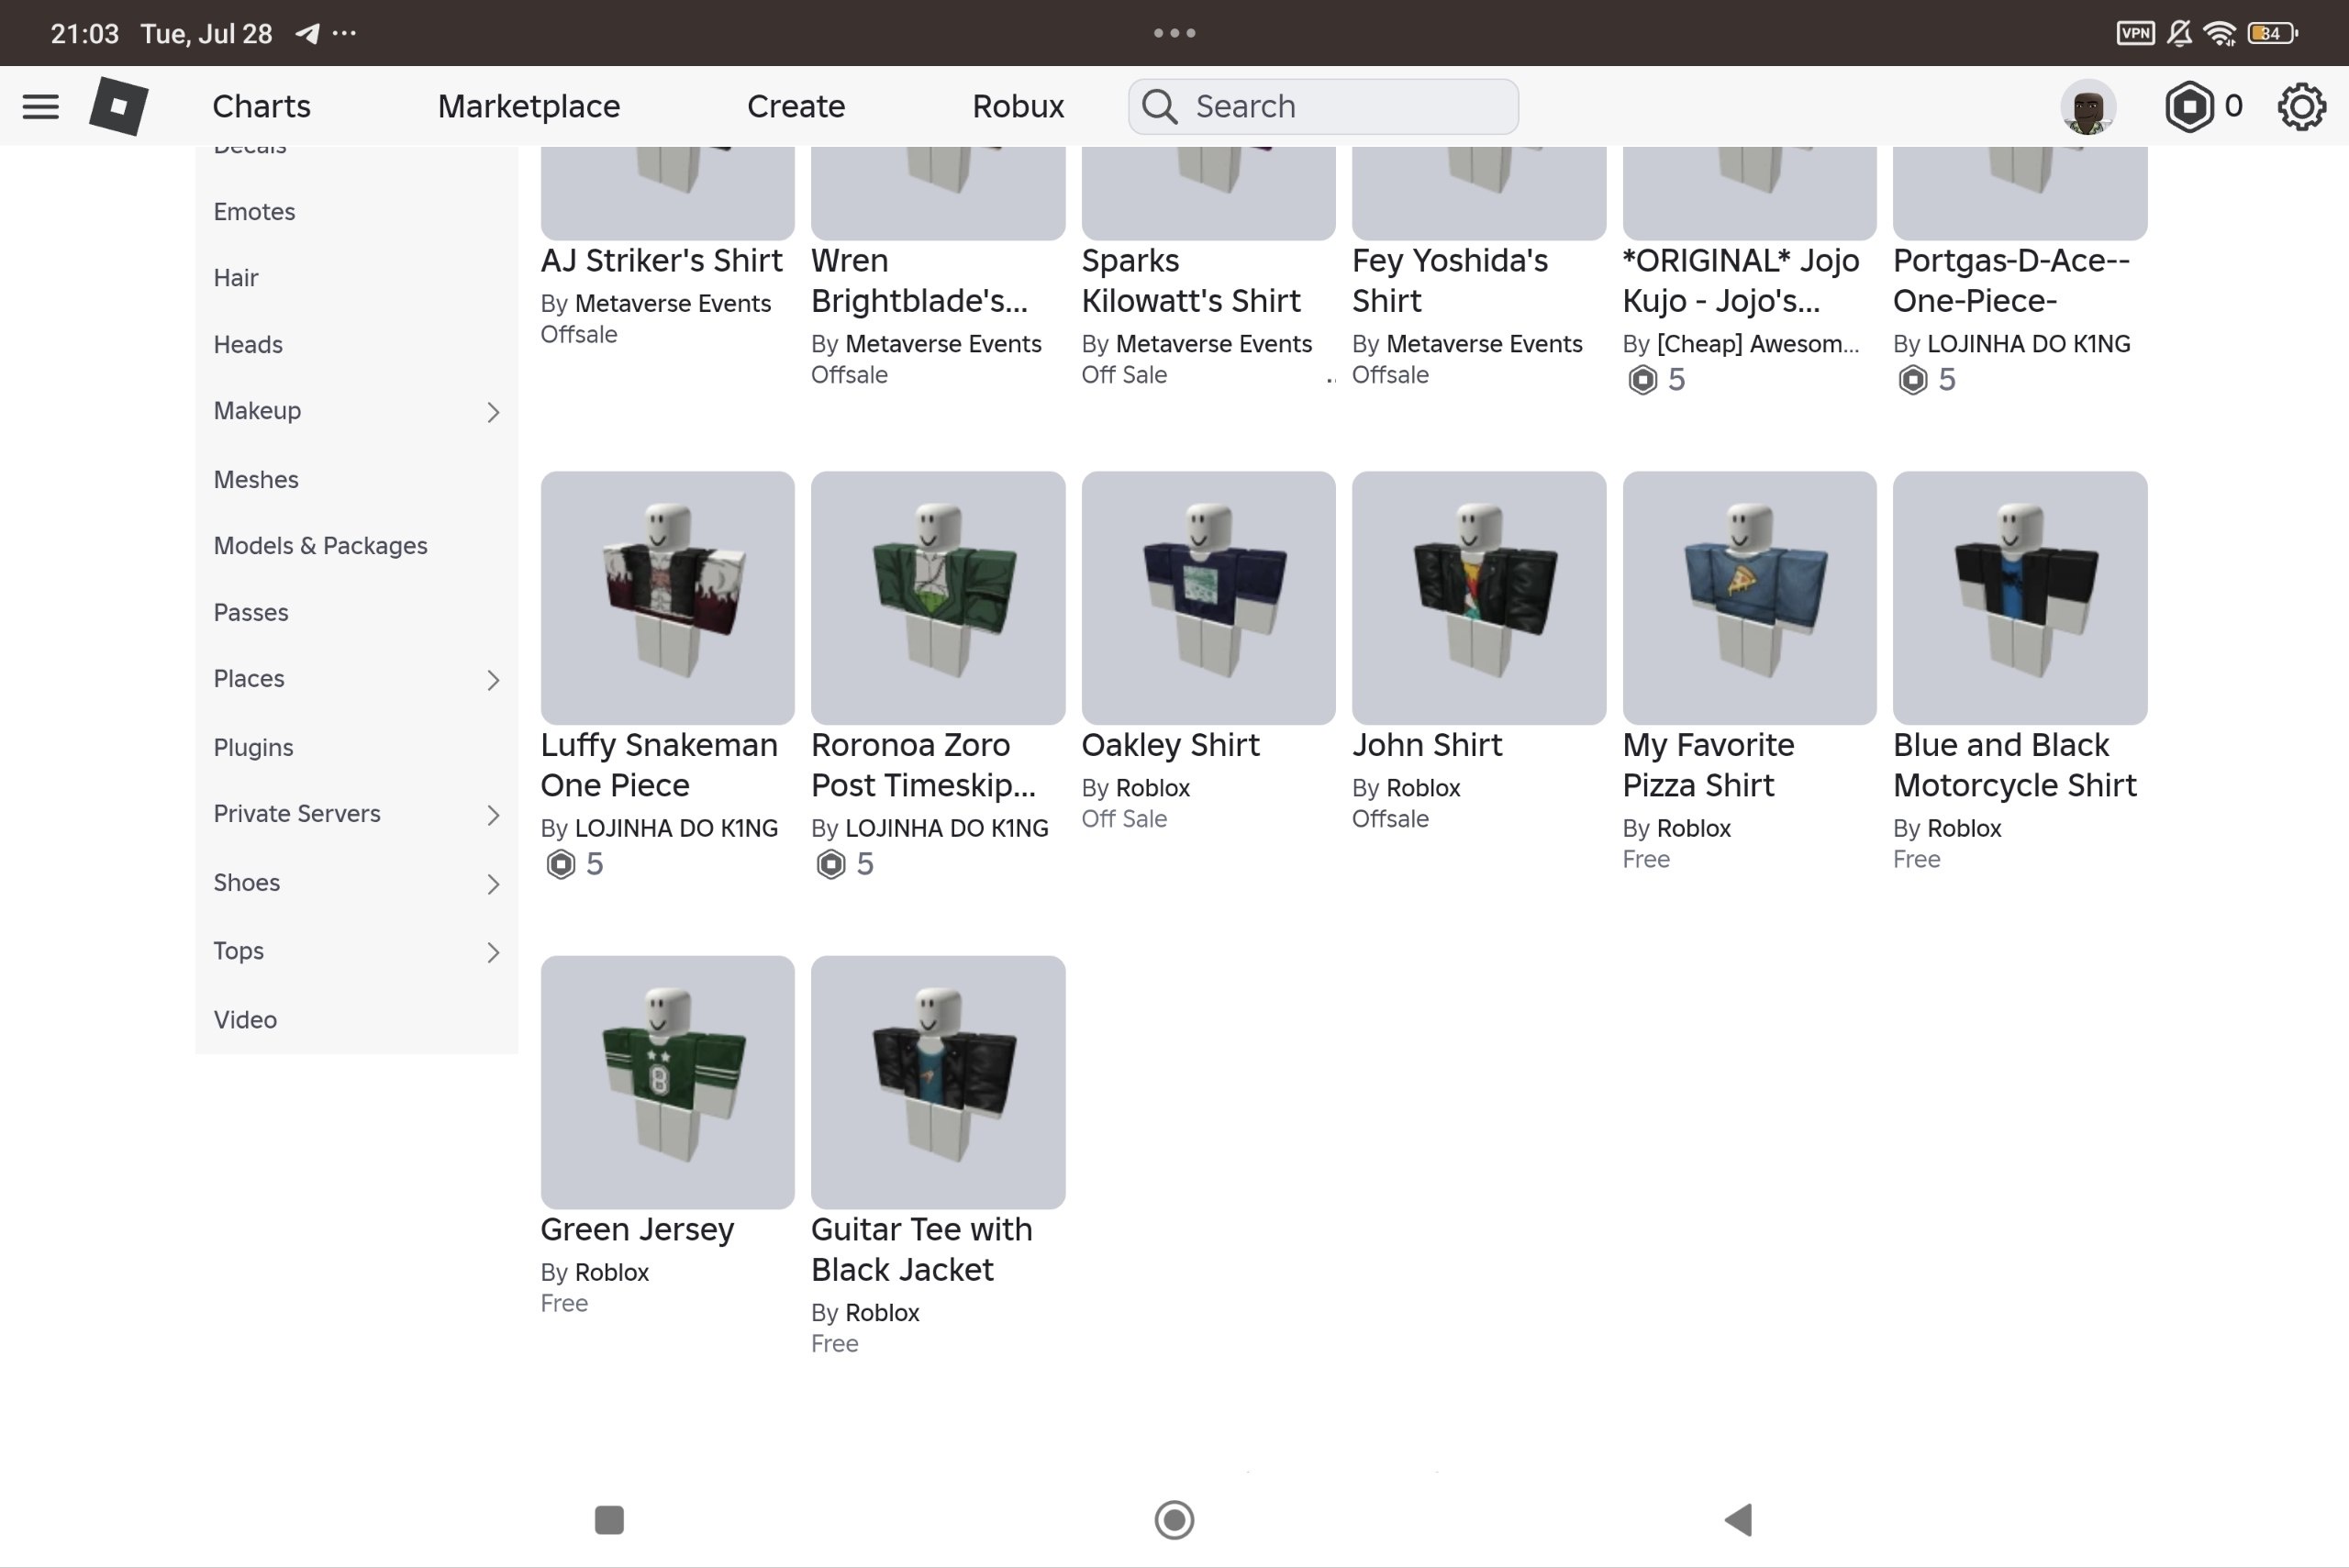The width and height of the screenshot is (2349, 1568).
Task: Open the Green Jersey title link
Action: (x=637, y=1230)
